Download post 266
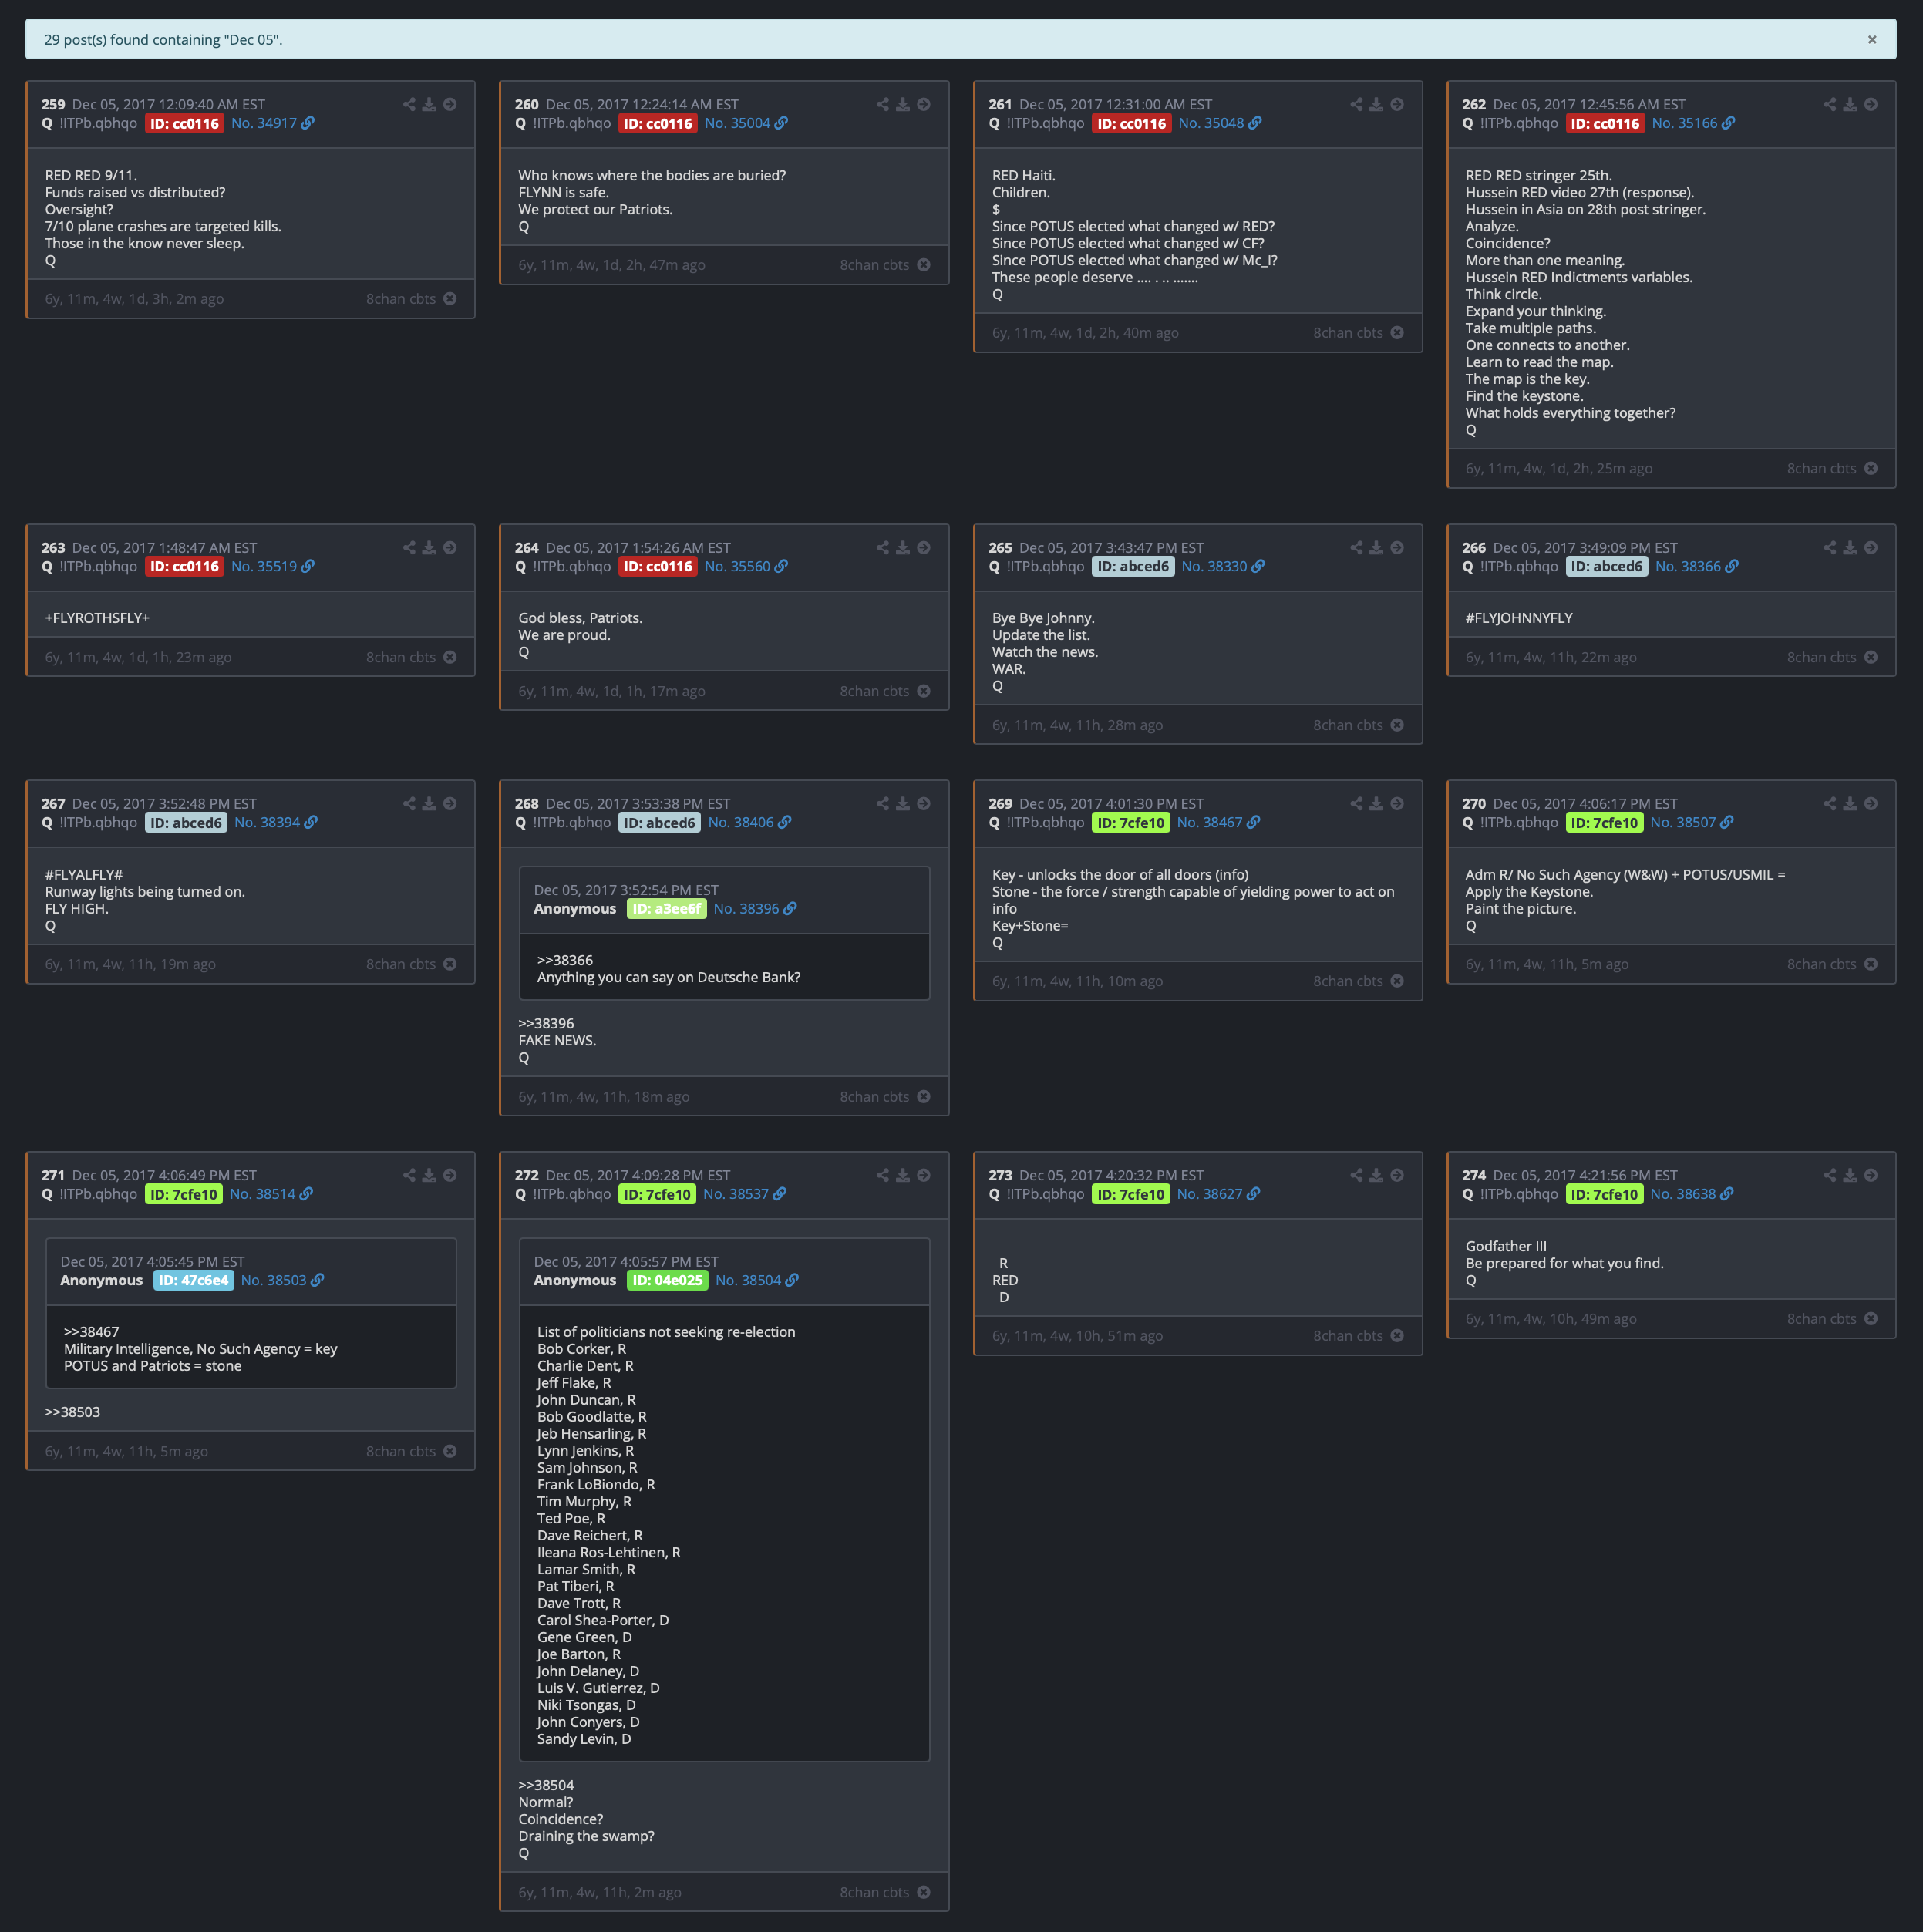 1850,548
